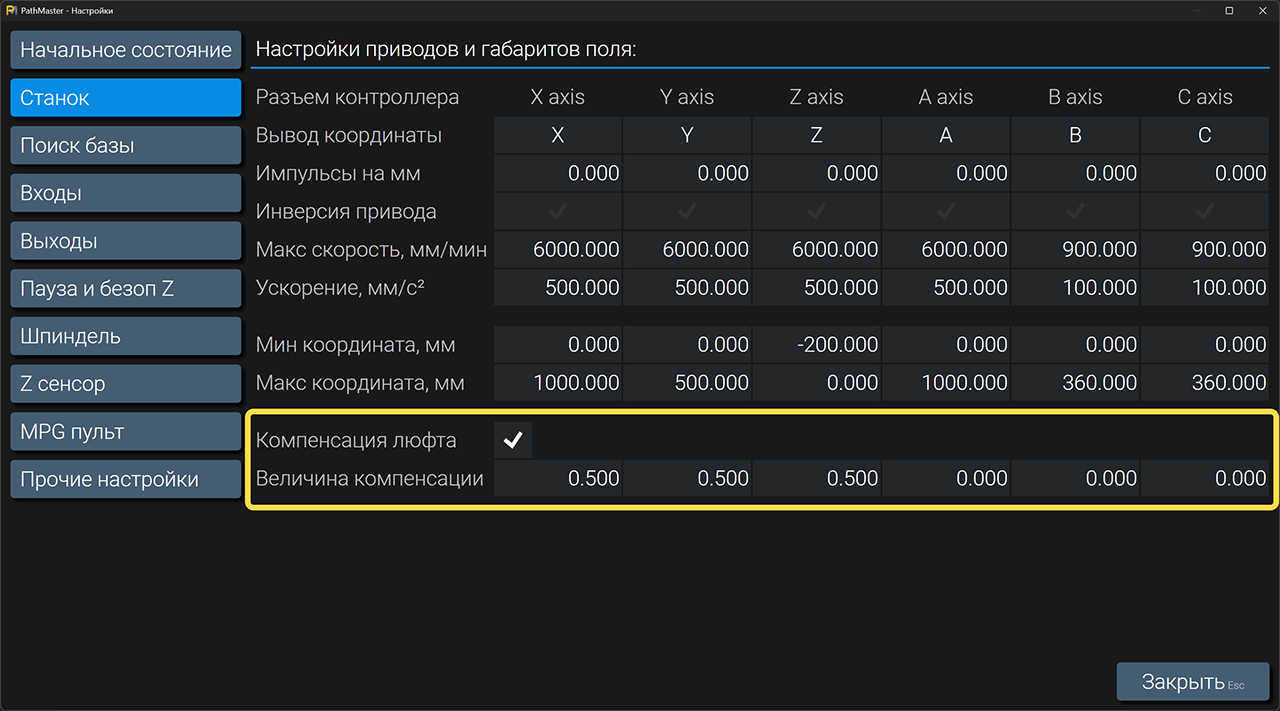Click X axis Импульсы на мм field
Image resolution: width=1280 pixels, height=711 pixels.
558,174
